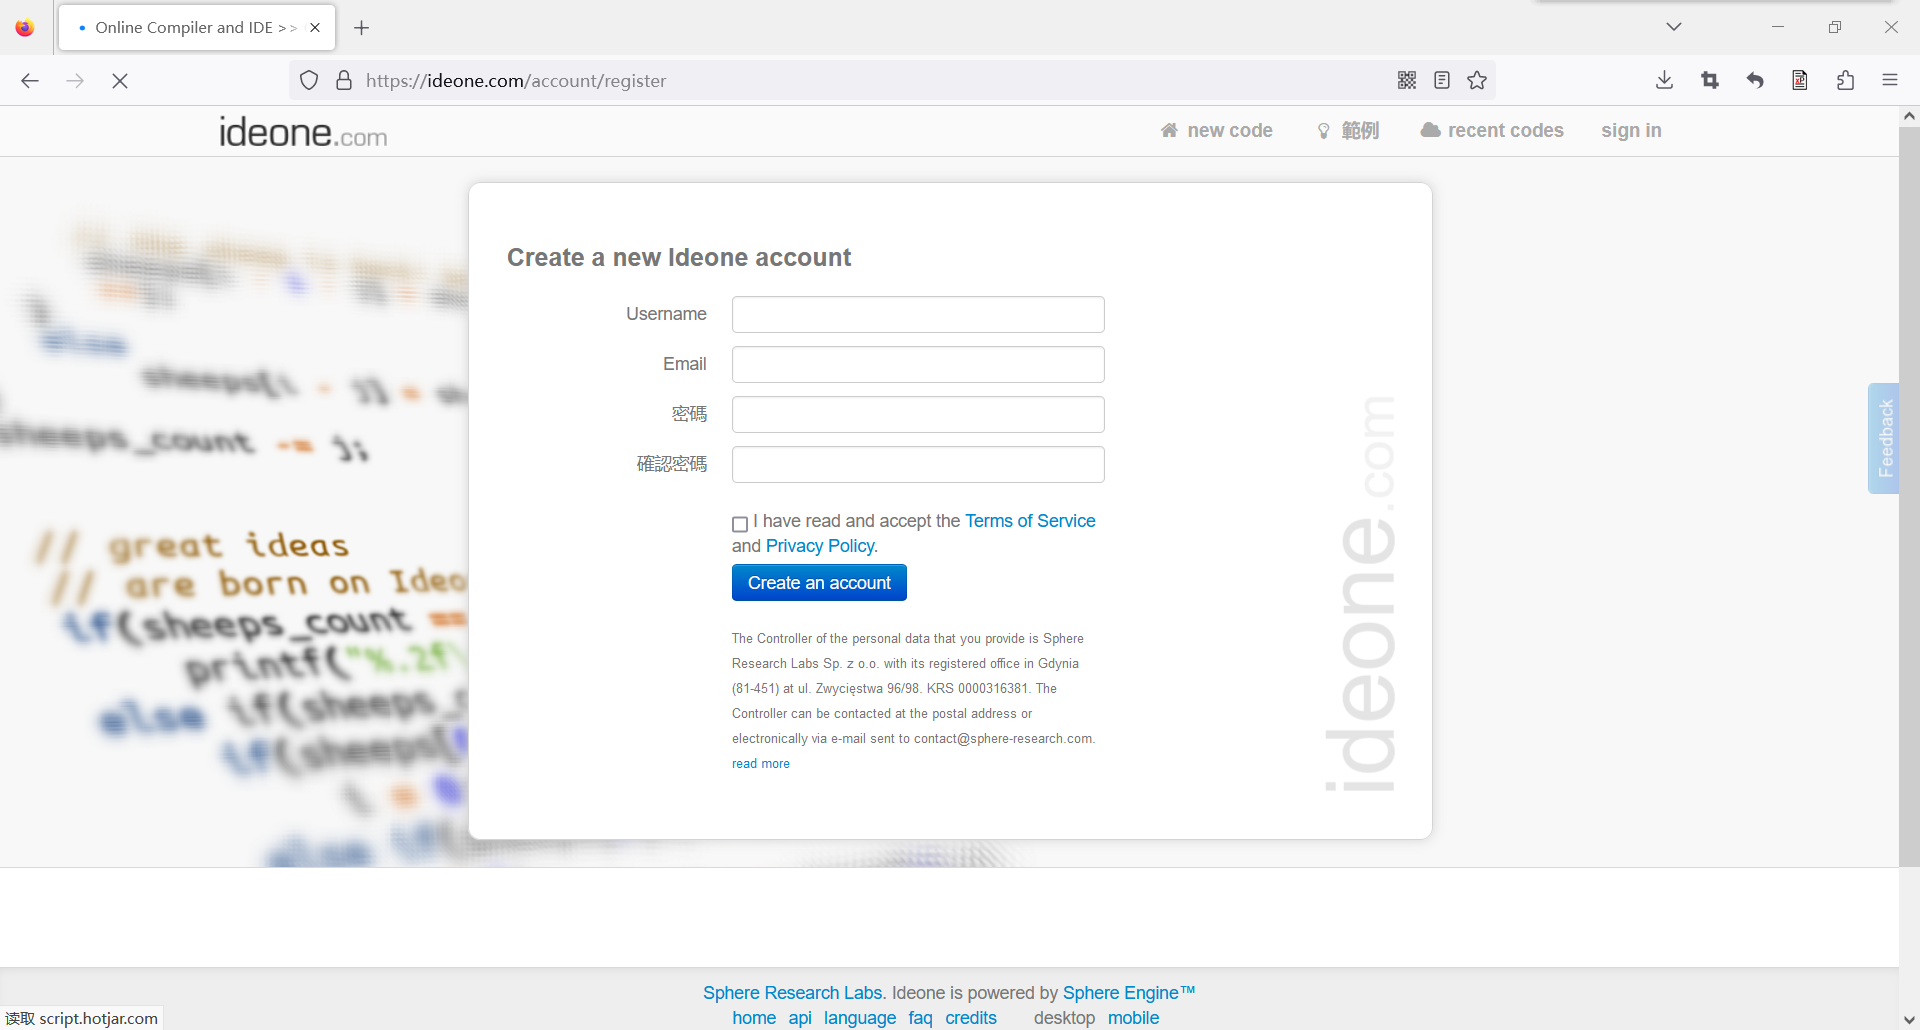Click the Create an account button
This screenshot has height=1030, width=1920.
tap(819, 583)
